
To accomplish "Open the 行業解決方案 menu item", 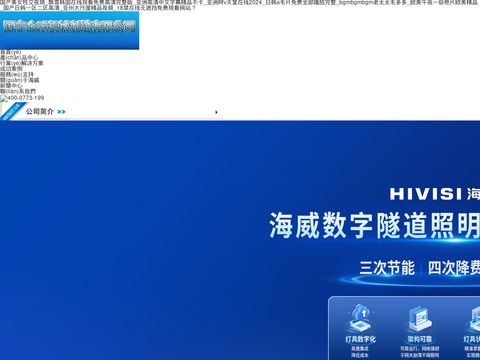I will coord(22,63).
